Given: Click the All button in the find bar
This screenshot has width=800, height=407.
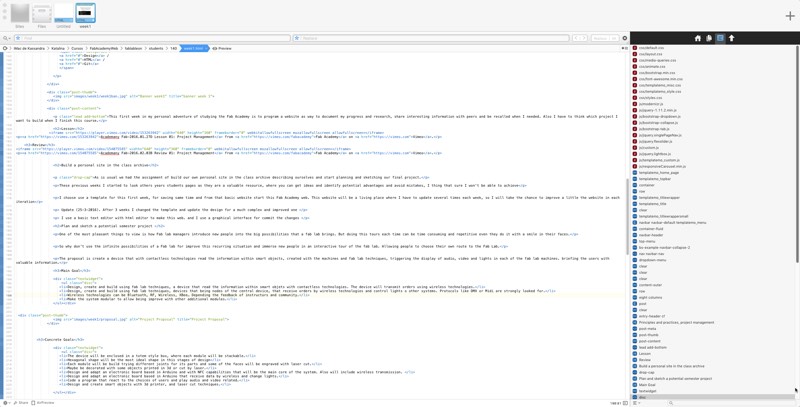Looking at the screenshot, I should coord(614,38).
